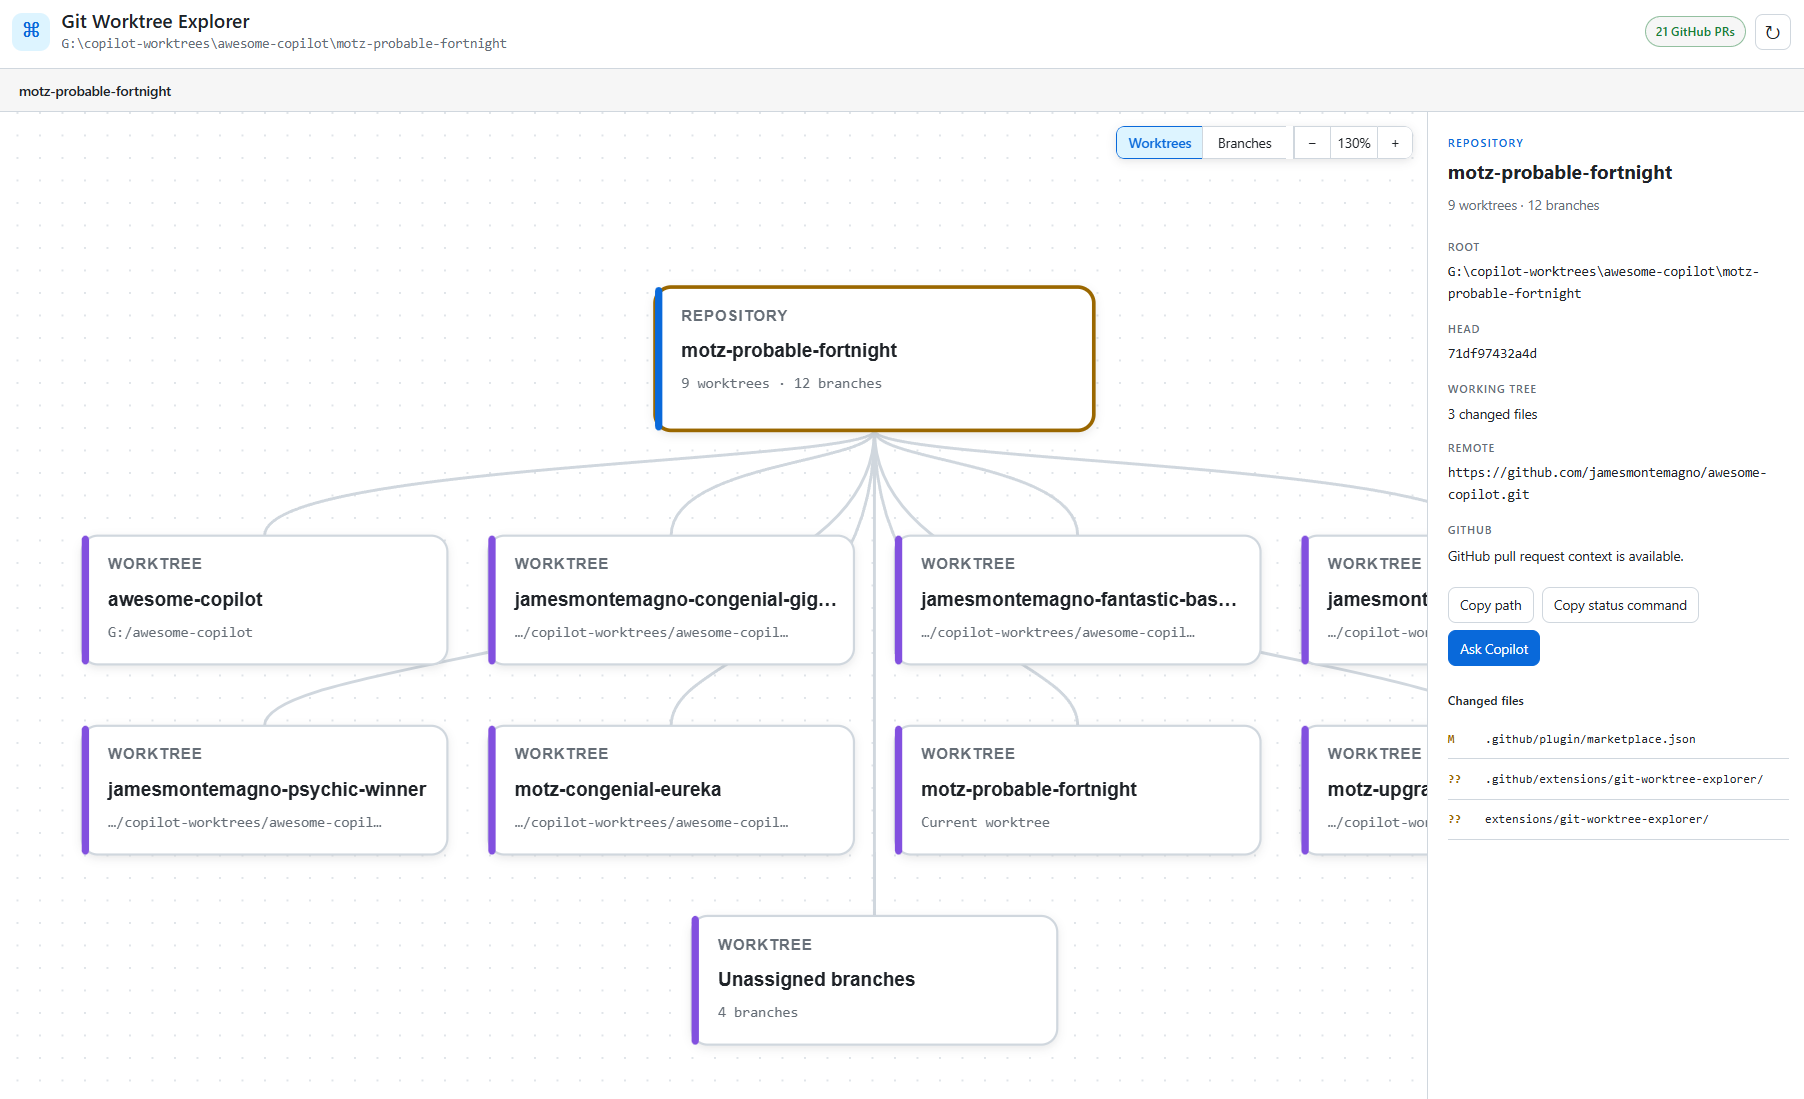Select the partially visible motz-upgra worktree card
The height and width of the screenshot is (1099, 1804).
[x=1365, y=790]
